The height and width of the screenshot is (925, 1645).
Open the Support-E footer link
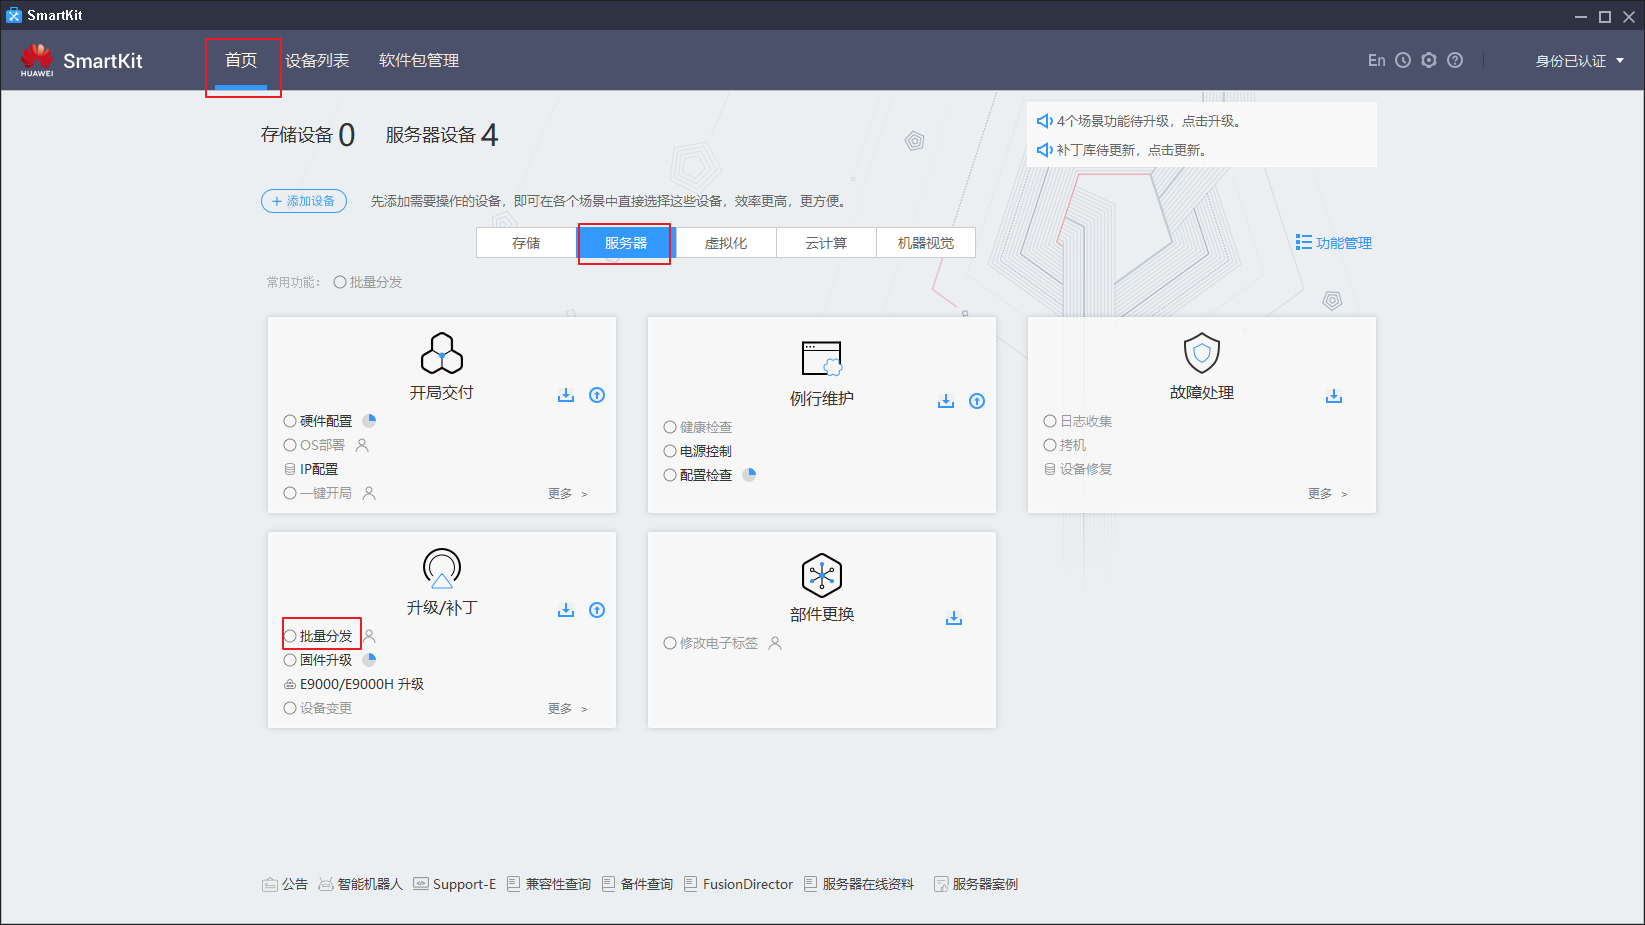coord(455,884)
